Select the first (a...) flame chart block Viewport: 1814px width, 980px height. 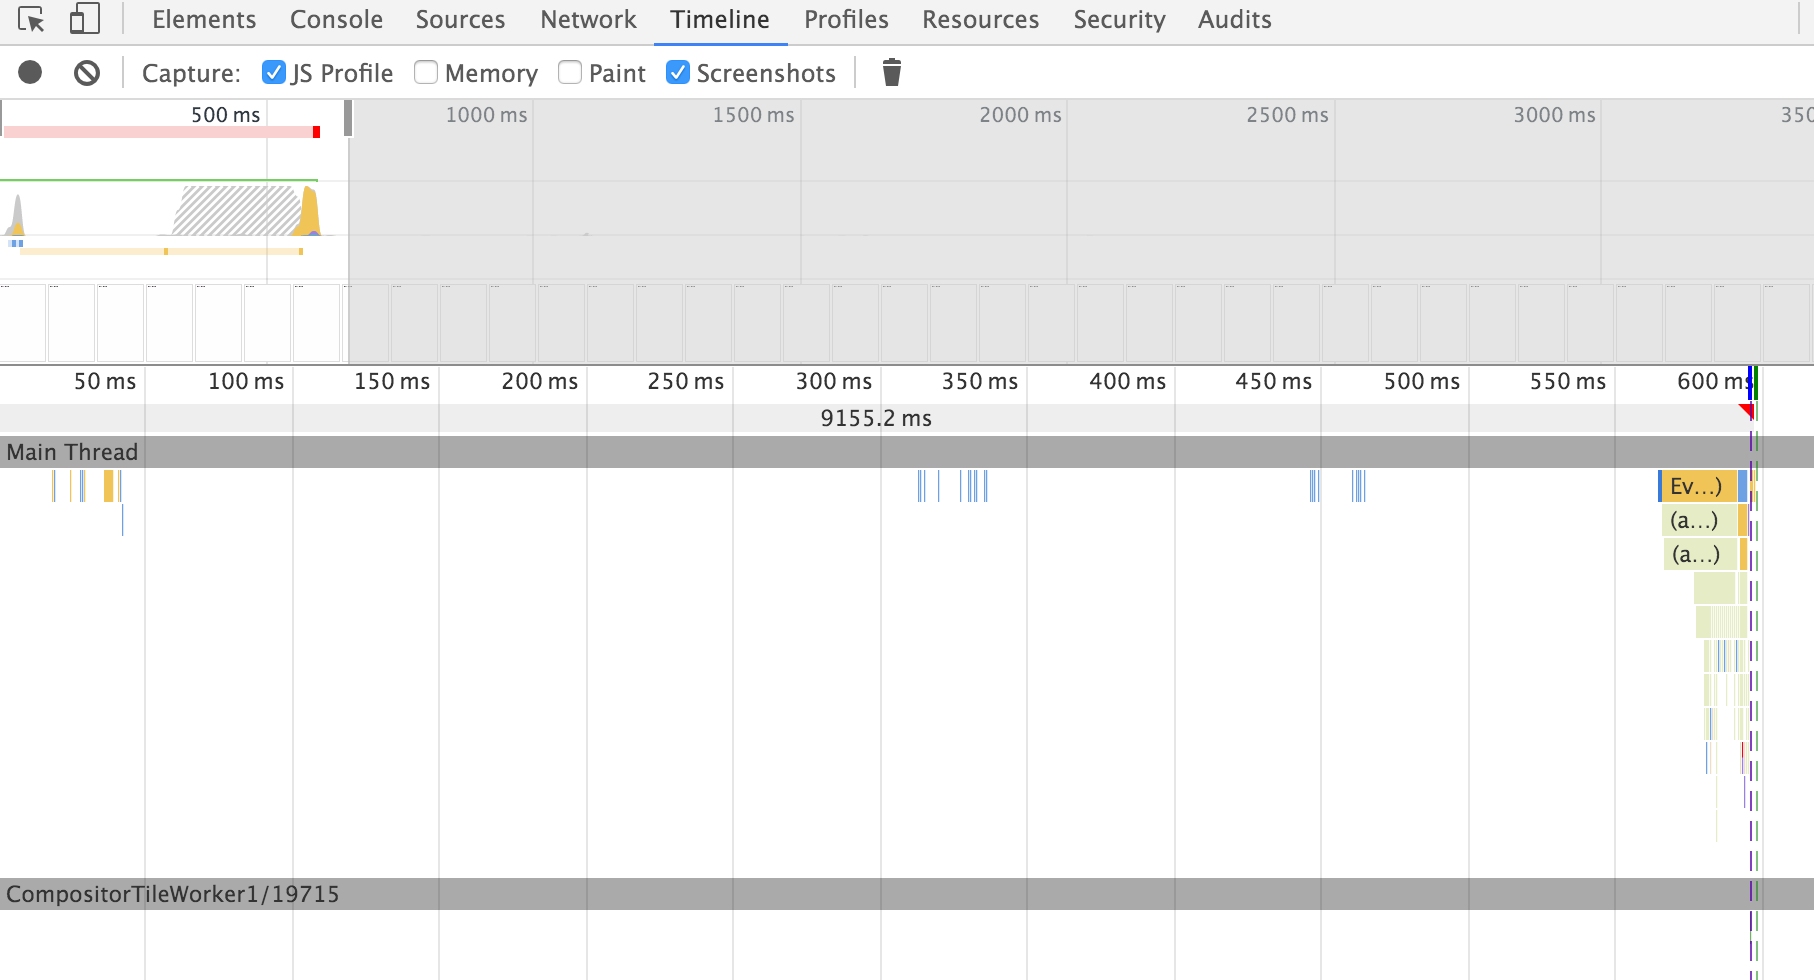(x=1699, y=520)
